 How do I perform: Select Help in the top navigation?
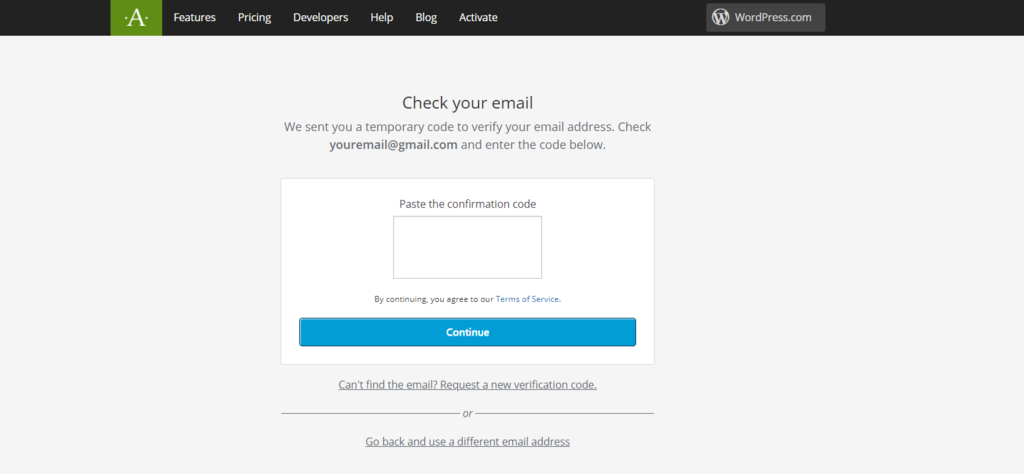tap(381, 17)
